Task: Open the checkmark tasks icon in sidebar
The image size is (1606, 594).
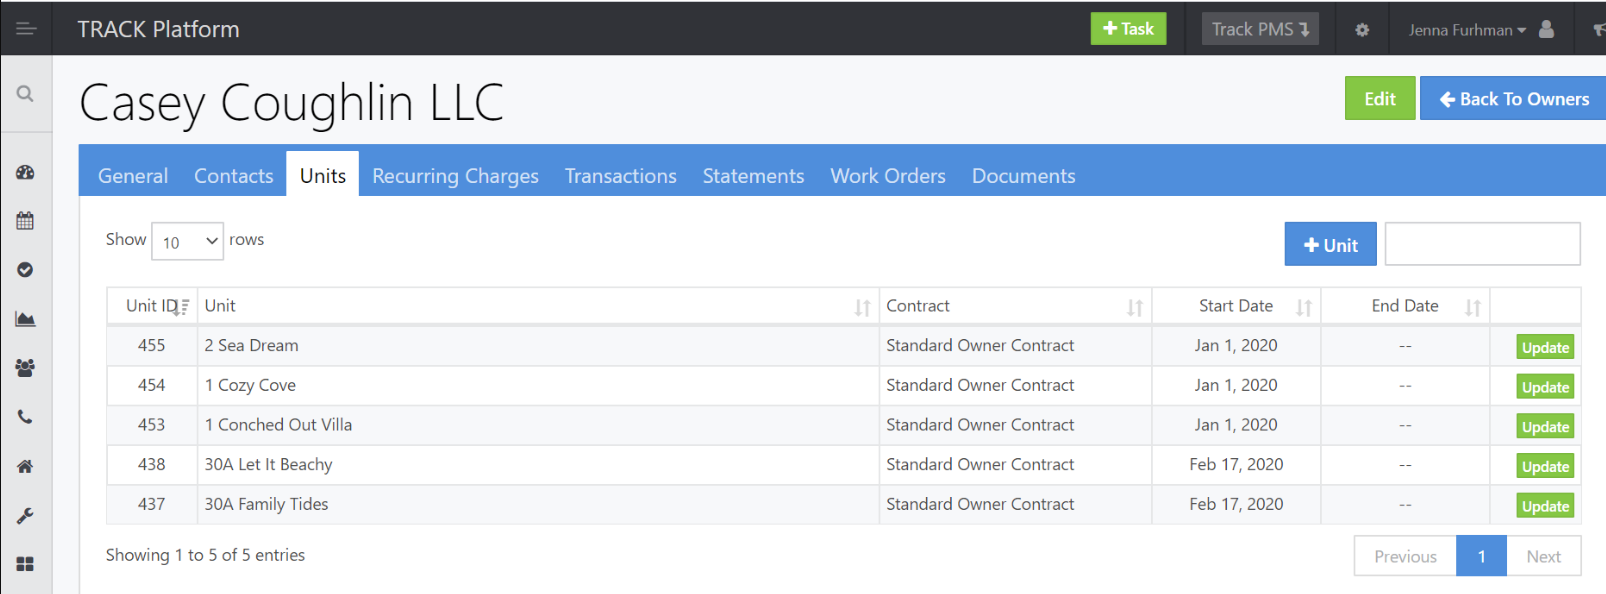Action: click(26, 270)
